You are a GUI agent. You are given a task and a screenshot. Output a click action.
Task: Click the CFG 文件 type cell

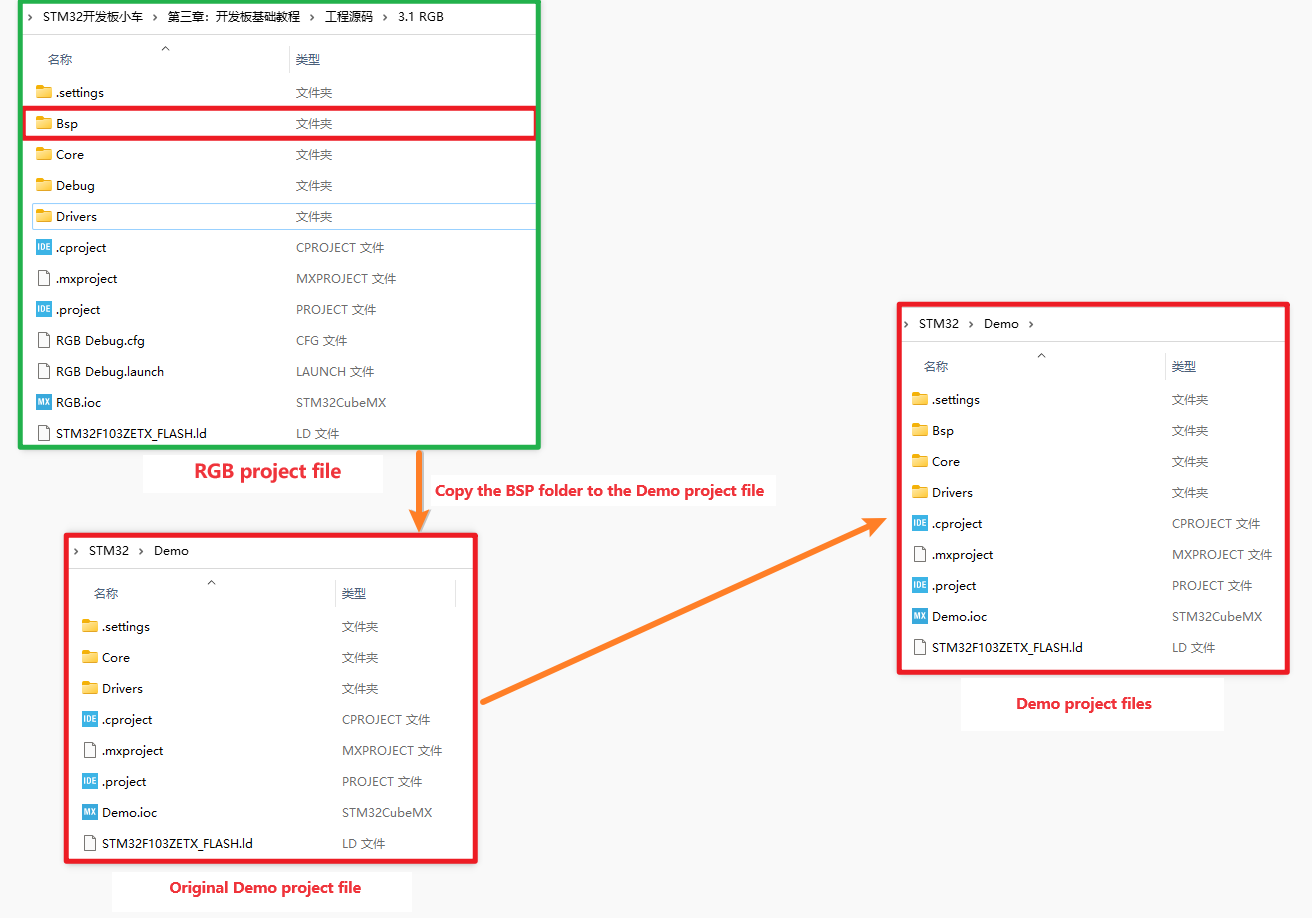(x=321, y=340)
